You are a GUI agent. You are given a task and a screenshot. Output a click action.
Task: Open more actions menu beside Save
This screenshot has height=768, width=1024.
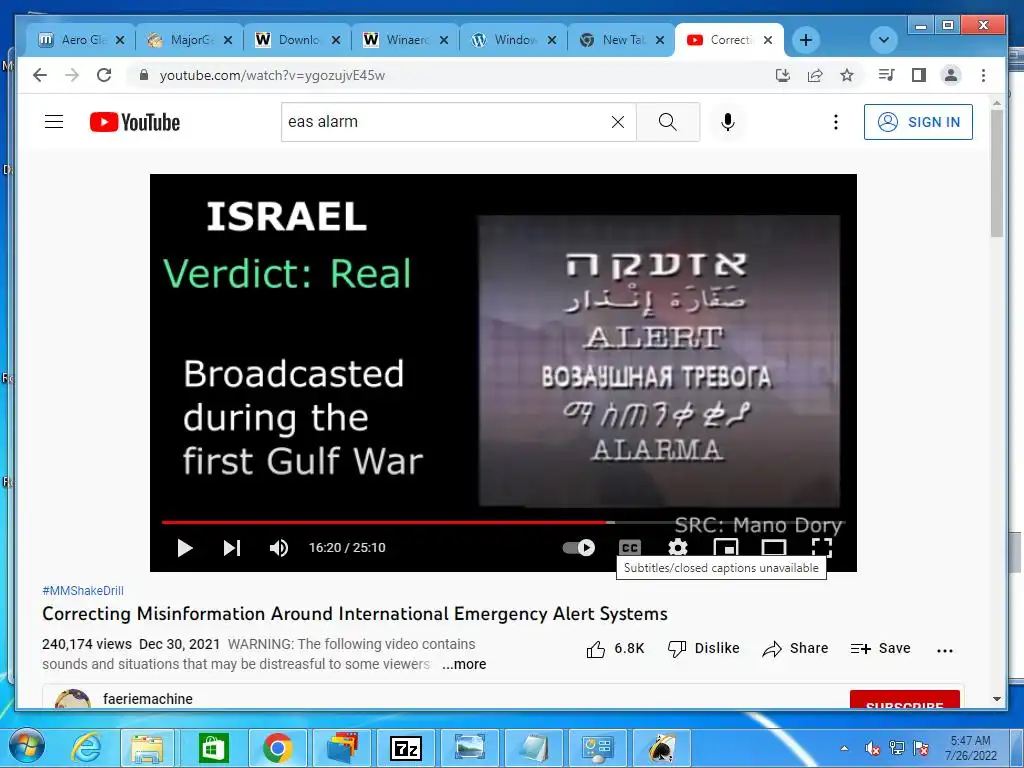(x=945, y=650)
